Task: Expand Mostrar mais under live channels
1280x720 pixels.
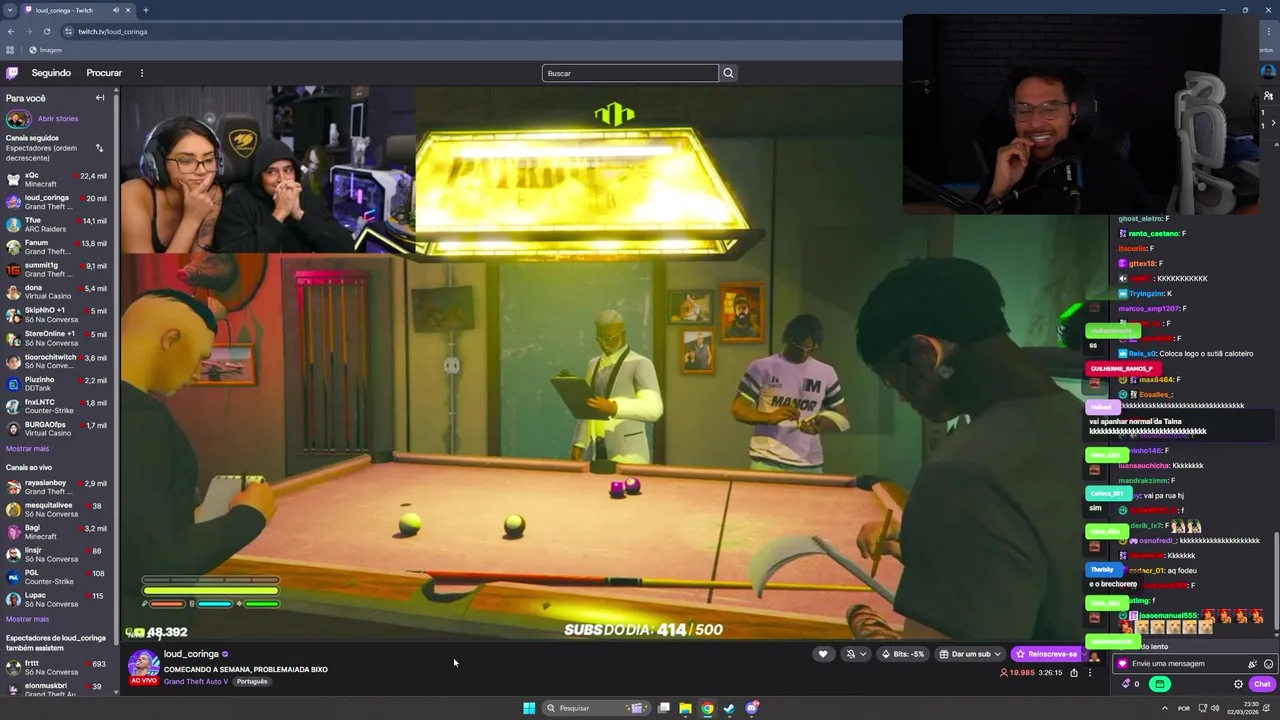Action: [x=27, y=619]
